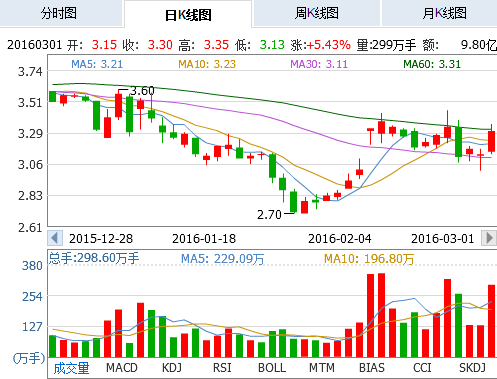Switch to the 分时图 tab
The width and height of the screenshot is (497, 379).
click(59, 13)
